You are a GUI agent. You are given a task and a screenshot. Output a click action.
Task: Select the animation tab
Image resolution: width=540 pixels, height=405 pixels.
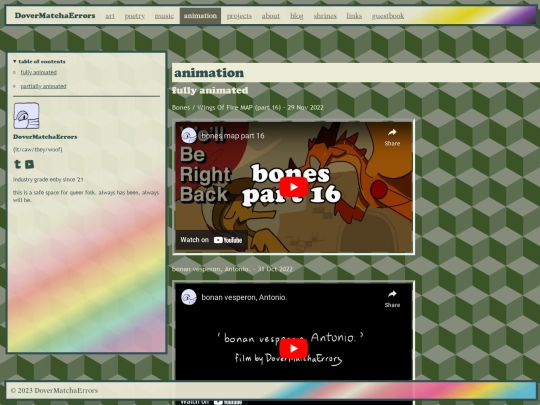click(200, 16)
